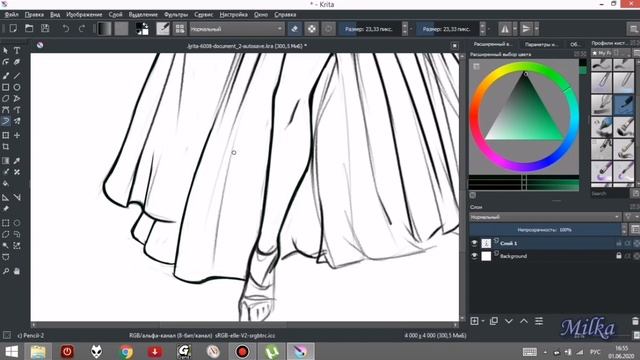This screenshot has height=360, width=640.
Task: Adjust the first brush size slider
Action: click(x=370, y=29)
